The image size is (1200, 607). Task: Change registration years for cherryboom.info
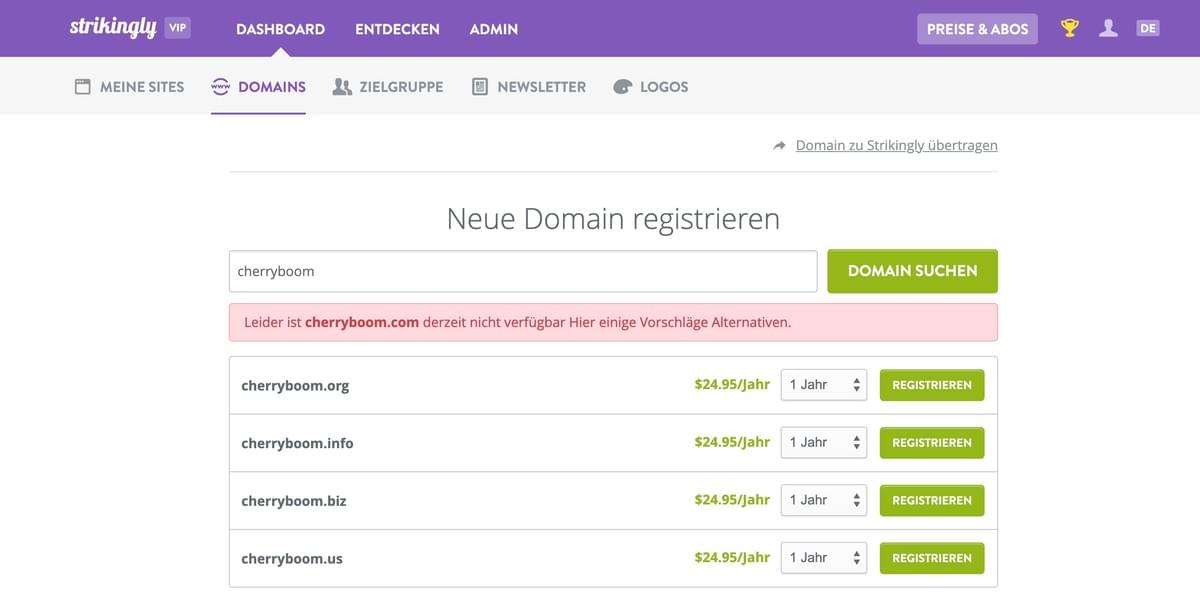tap(823, 442)
